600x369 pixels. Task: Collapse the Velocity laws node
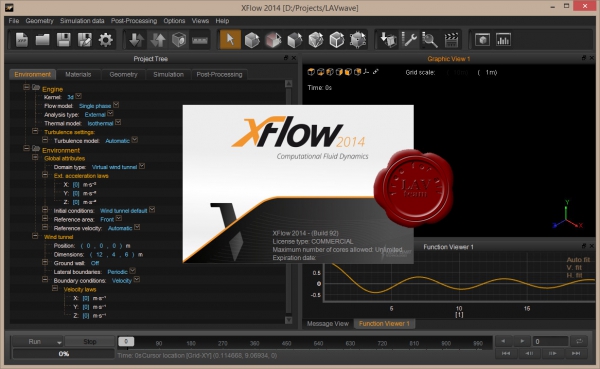(55, 288)
